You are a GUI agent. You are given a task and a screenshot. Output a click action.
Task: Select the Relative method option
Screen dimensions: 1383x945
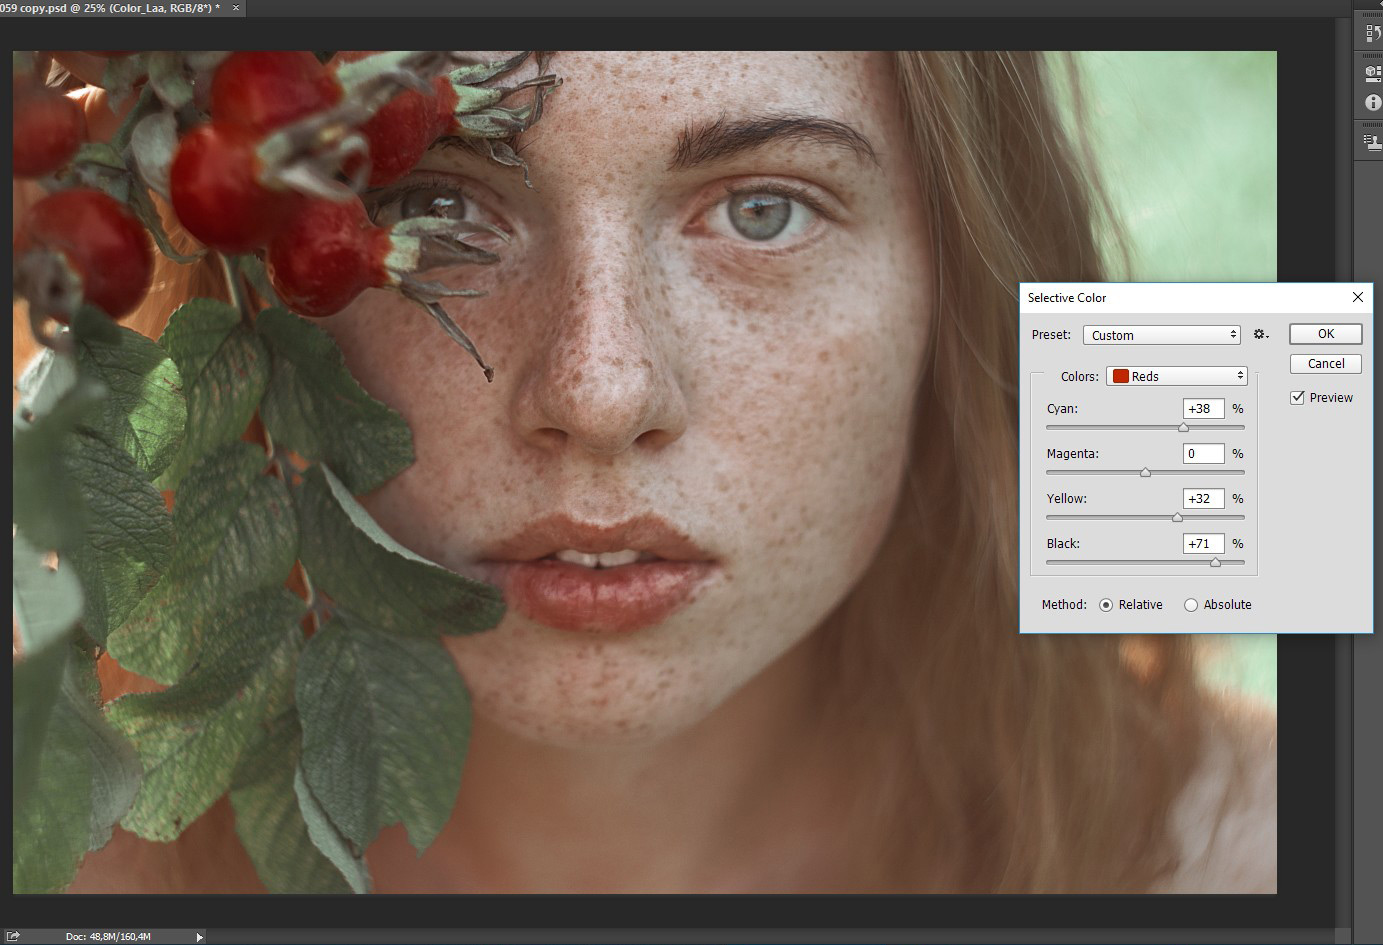pyautogui.click(x=1106, y=605)
